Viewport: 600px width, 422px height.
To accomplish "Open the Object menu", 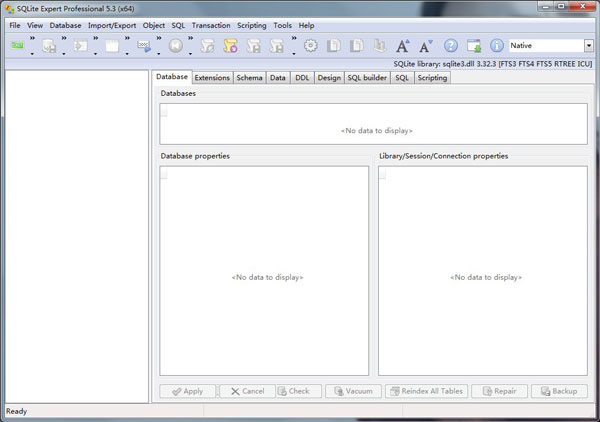I will point(154,26).
